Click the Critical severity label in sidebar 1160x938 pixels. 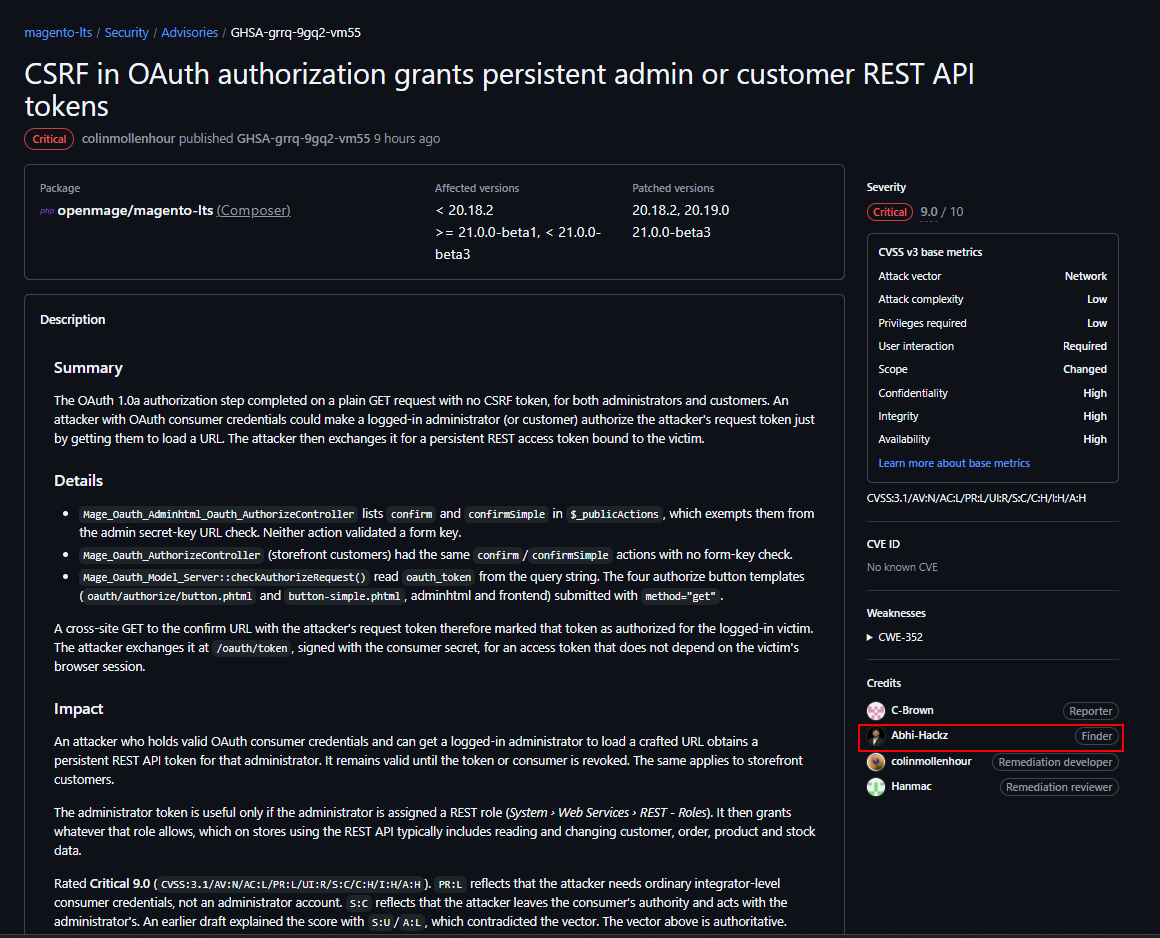889,212
